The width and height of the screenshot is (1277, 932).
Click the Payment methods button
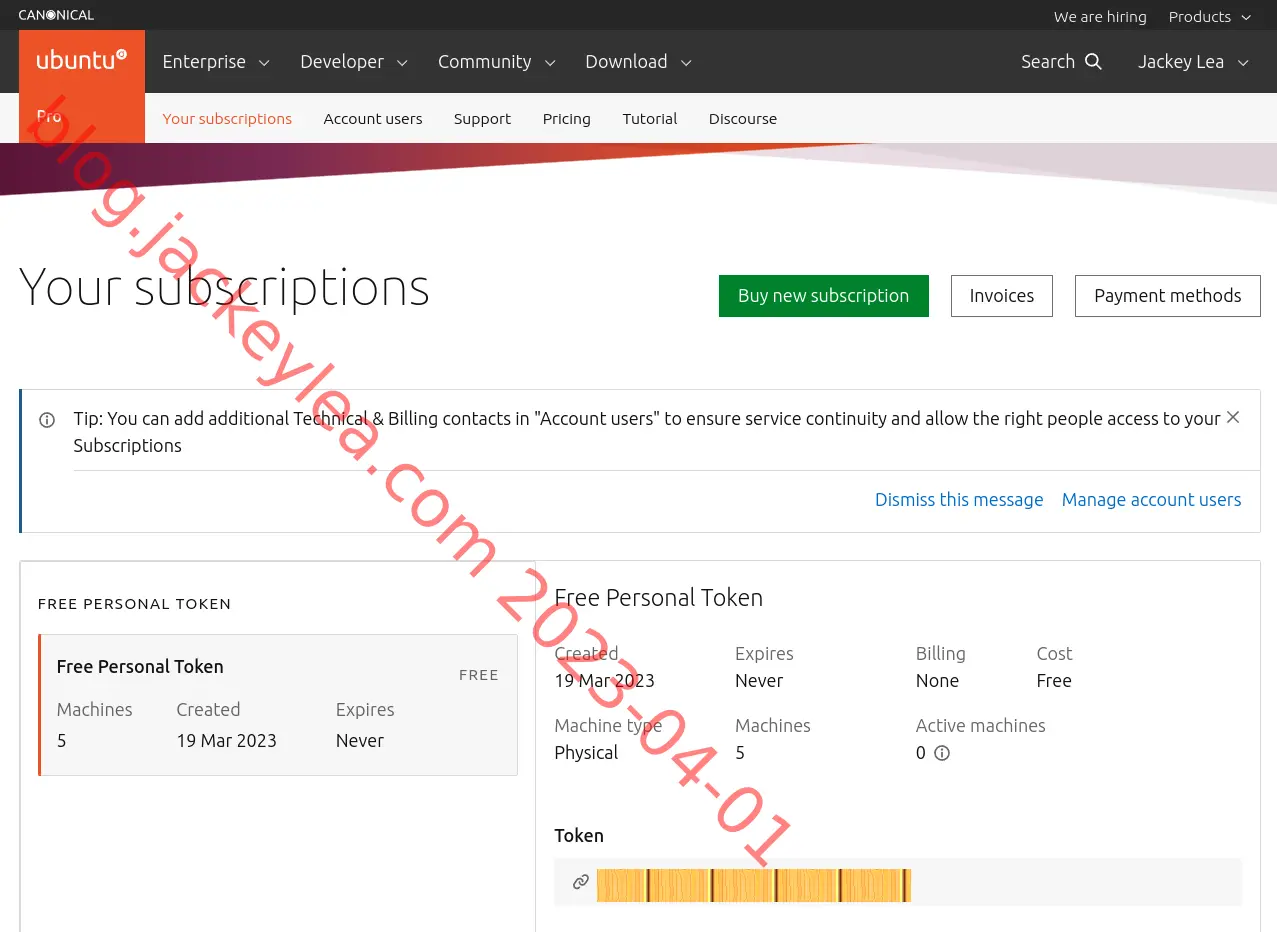(x=1168, y=296)
